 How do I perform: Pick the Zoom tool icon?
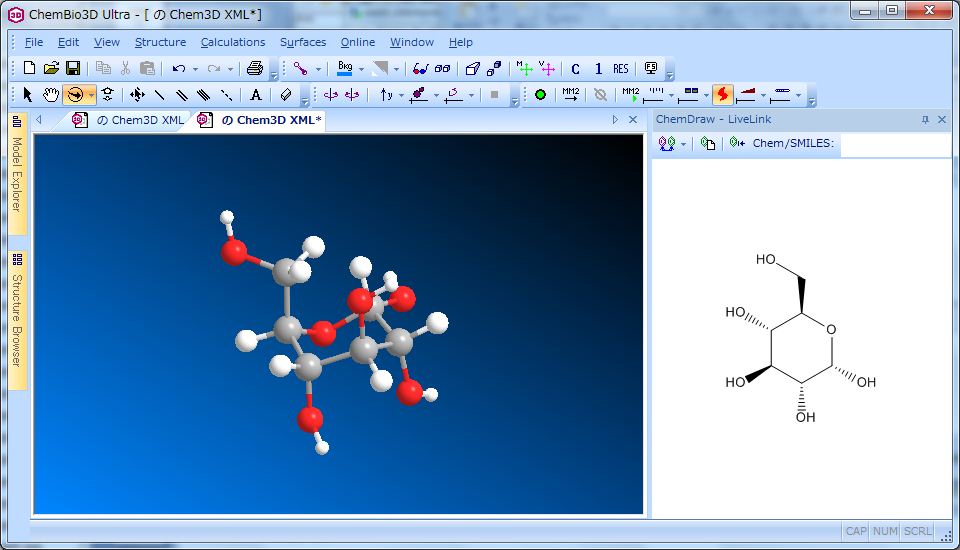(108, 94)
